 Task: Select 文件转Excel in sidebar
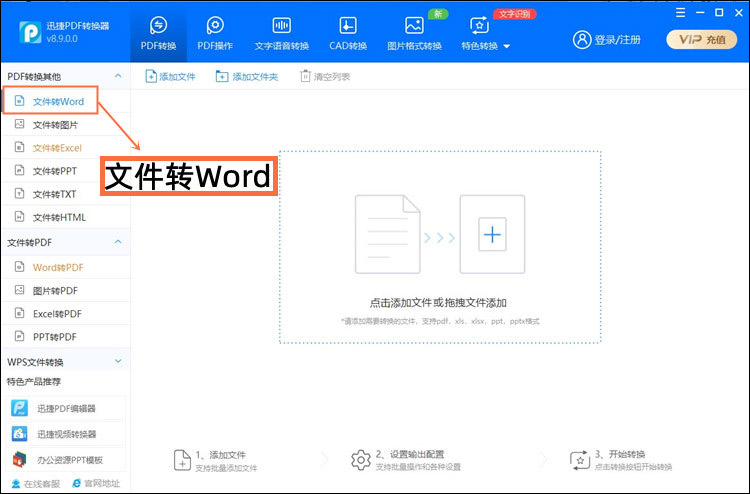(x=66, y=148)
